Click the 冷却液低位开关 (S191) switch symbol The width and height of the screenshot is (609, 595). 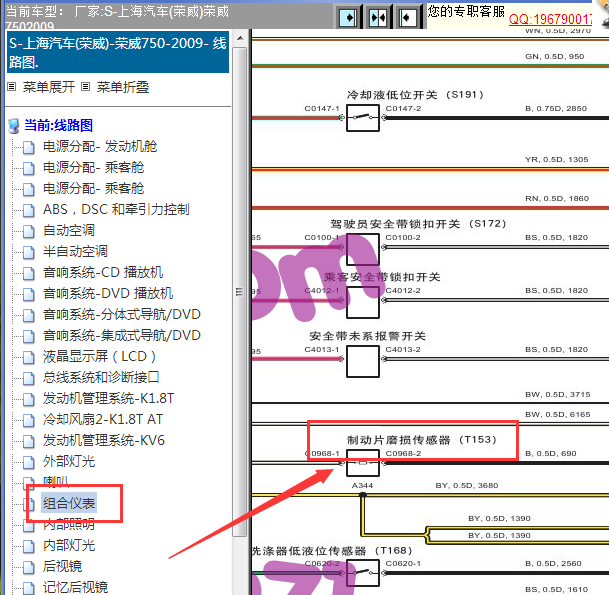[x=363, y=118]
